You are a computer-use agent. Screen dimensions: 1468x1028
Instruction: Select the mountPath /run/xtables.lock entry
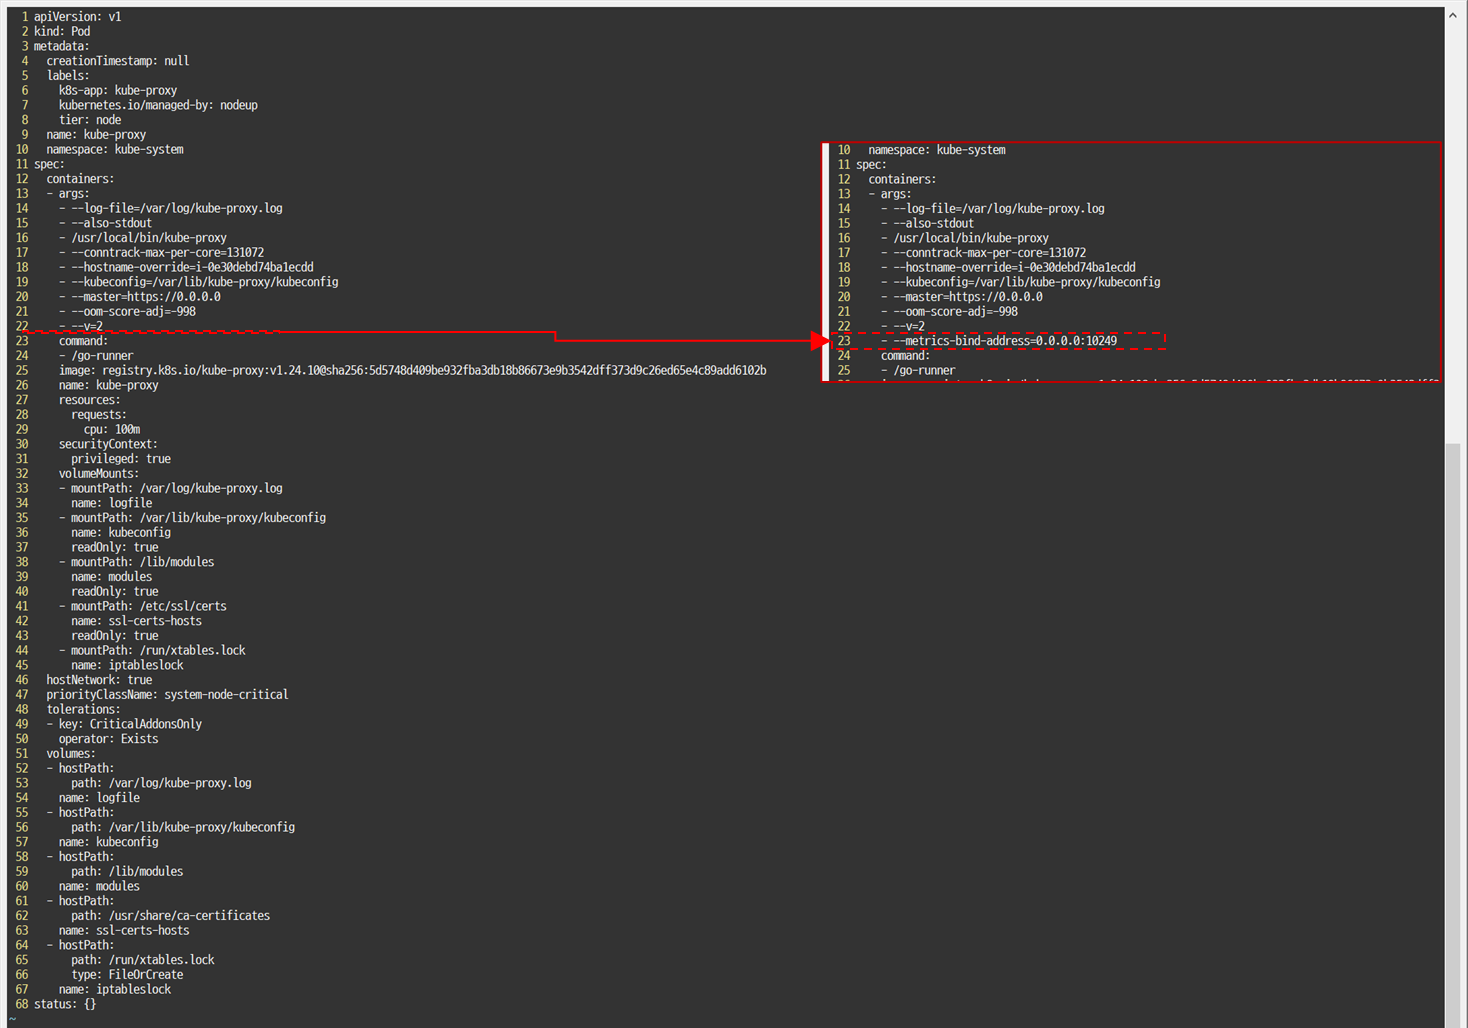(156, 650)
